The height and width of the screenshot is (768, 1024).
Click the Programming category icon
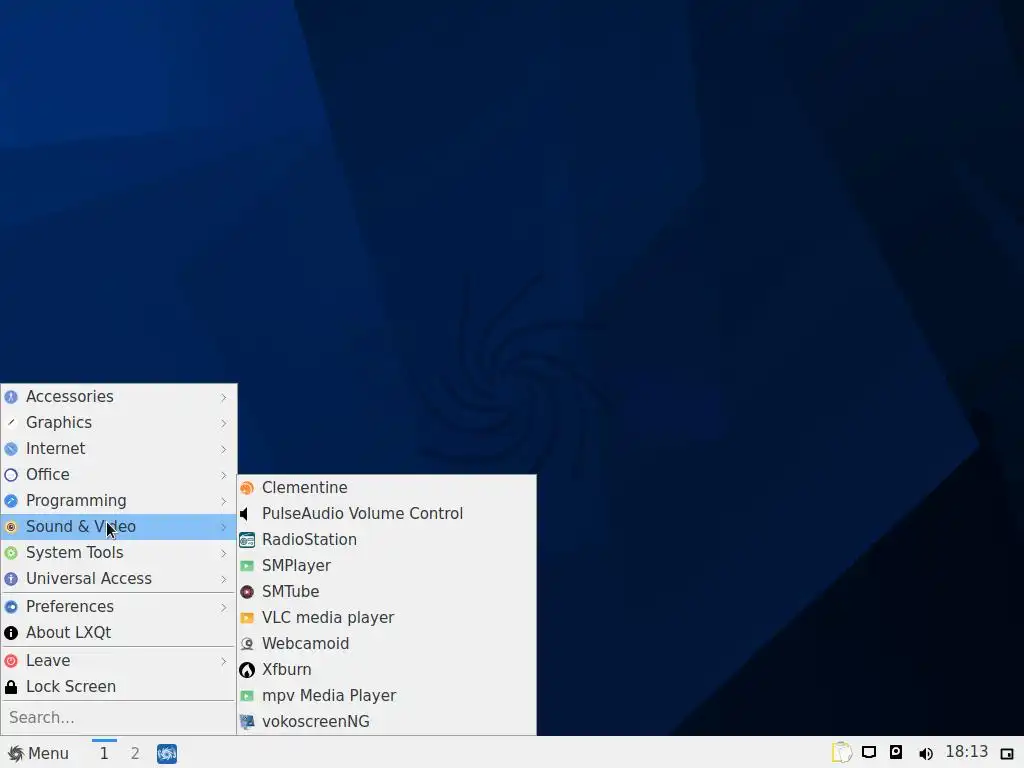pos(11,501)
